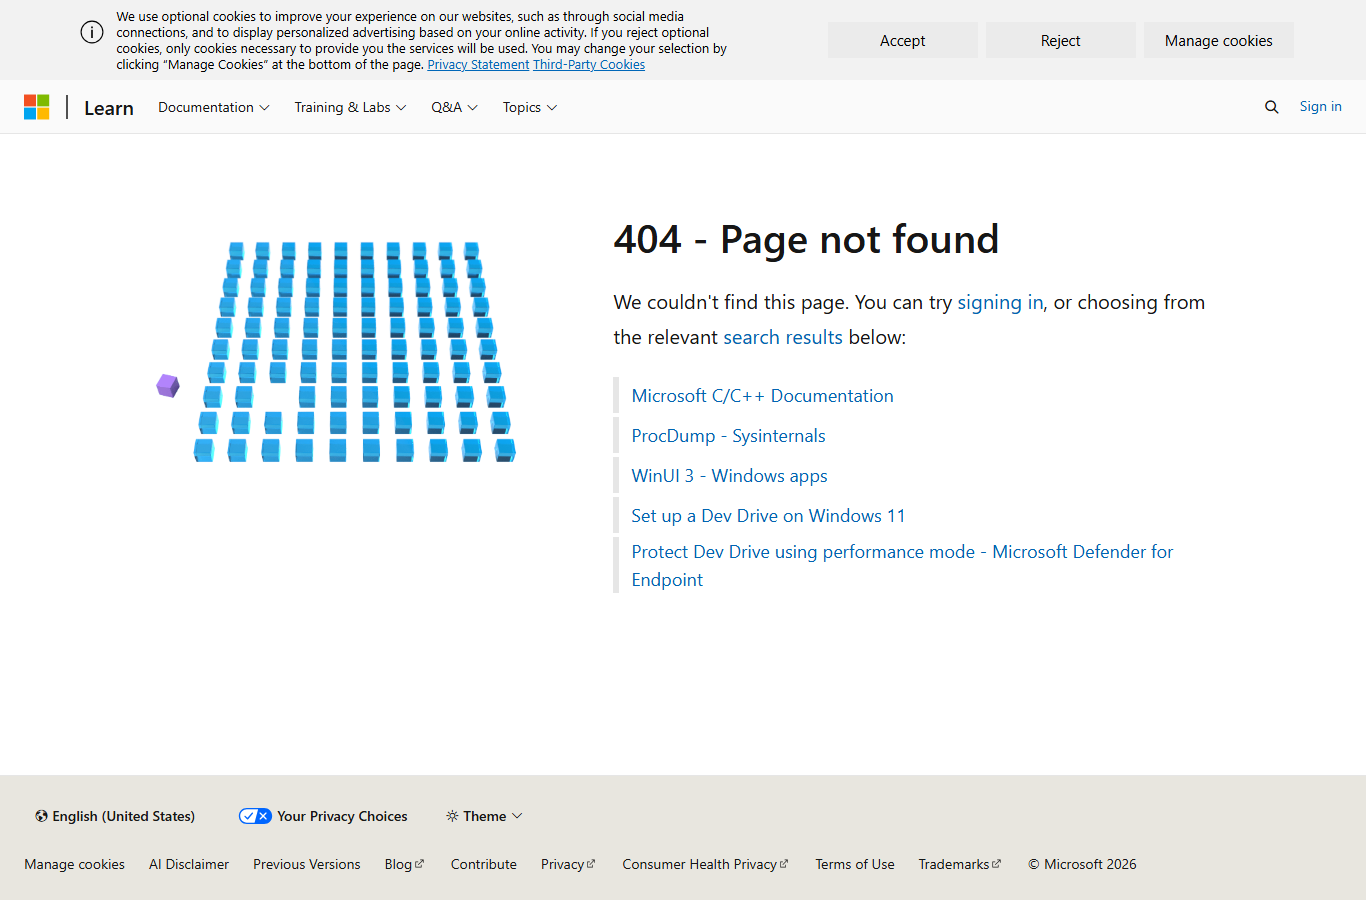Click the Manage cookies button in banner
This screenshot has width=1366, height=900.
(1219, 40)
